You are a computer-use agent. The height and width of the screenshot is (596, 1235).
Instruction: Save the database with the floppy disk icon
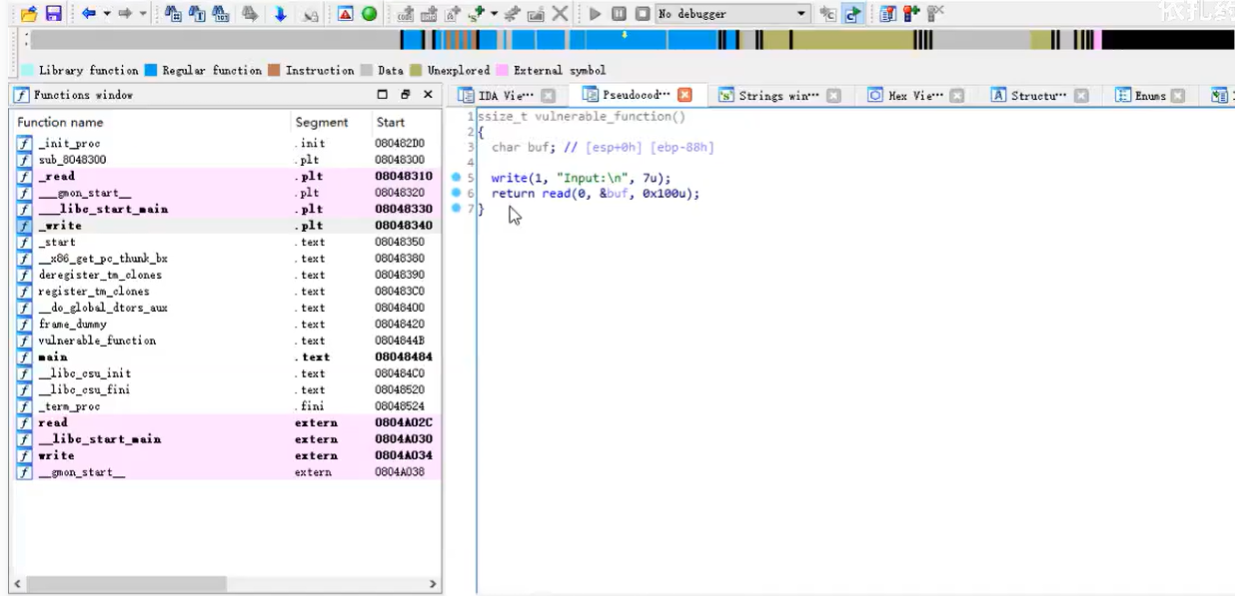coord(53,14)
